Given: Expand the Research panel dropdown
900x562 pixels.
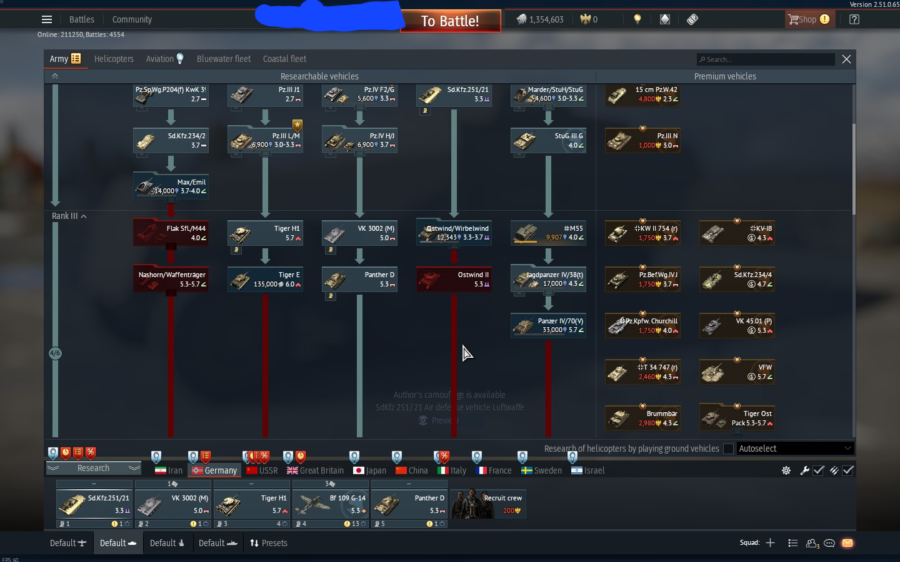Looking at the screenshot, I should click(x=93, y=468).
